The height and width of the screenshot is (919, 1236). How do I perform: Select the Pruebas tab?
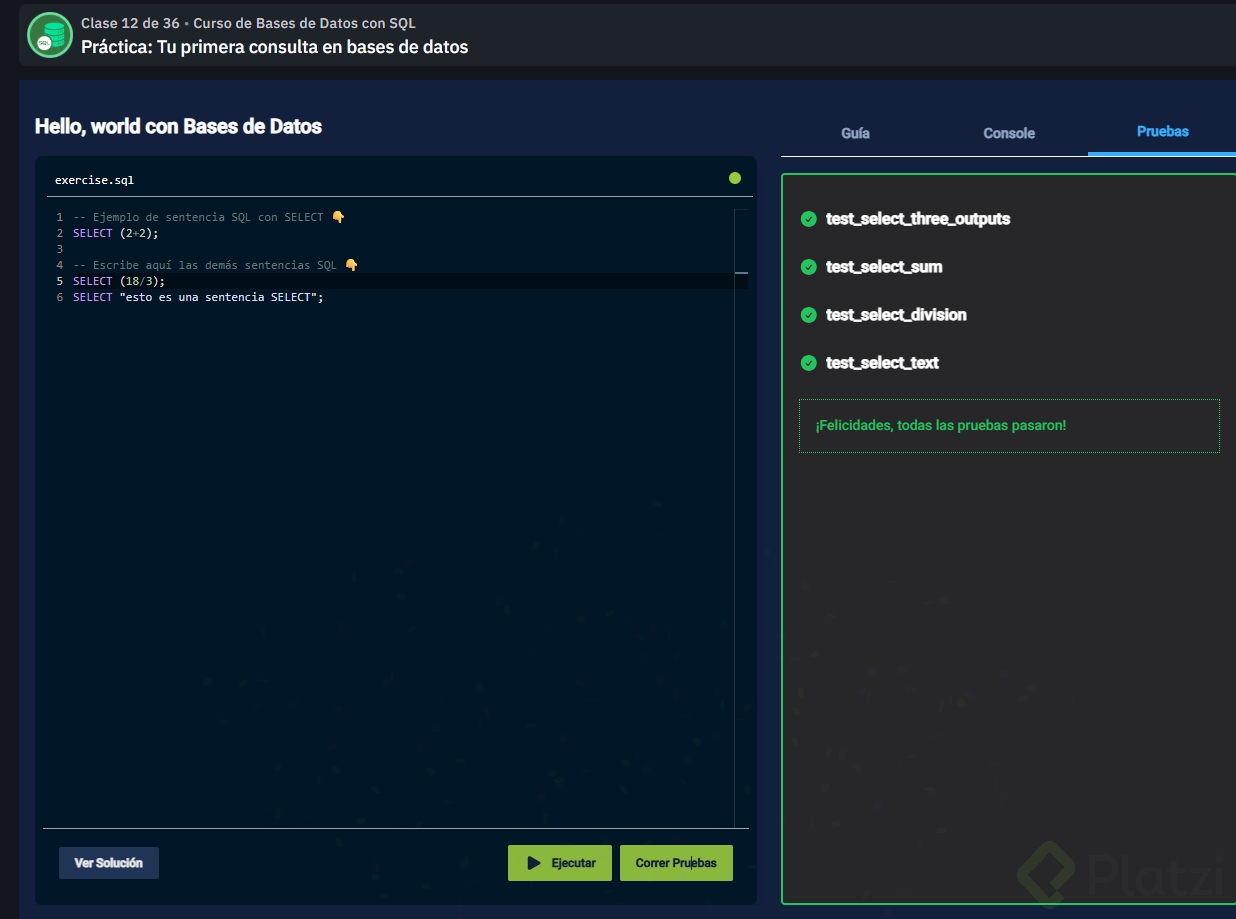point(1162,132)
